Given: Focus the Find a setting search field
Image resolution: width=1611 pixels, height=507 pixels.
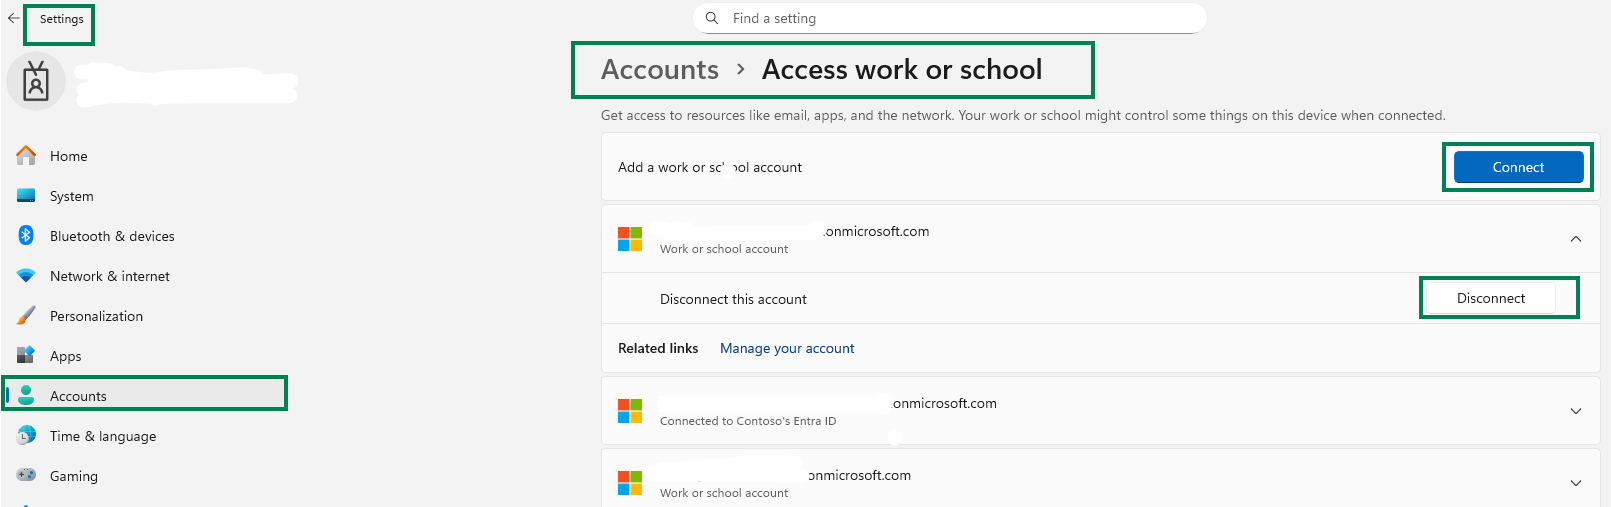Looking at the screenshot, I should [949, 18].
